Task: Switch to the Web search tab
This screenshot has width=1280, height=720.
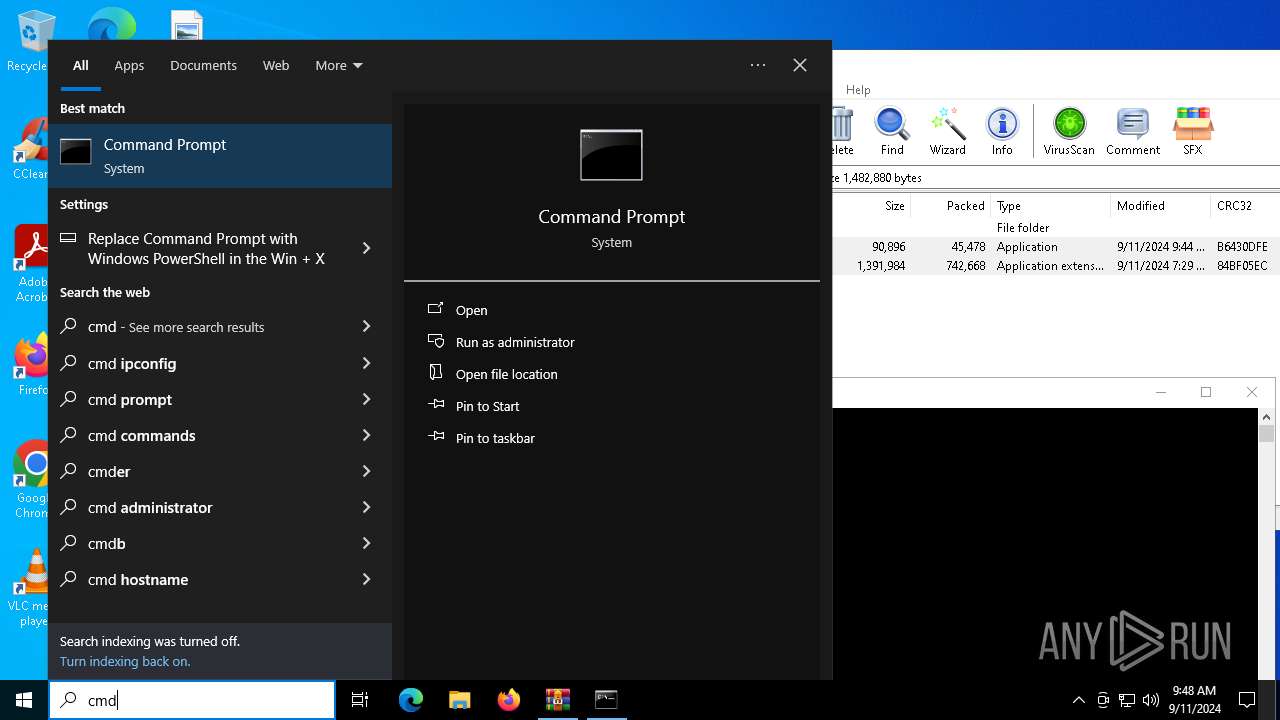Action: [276, 65]
